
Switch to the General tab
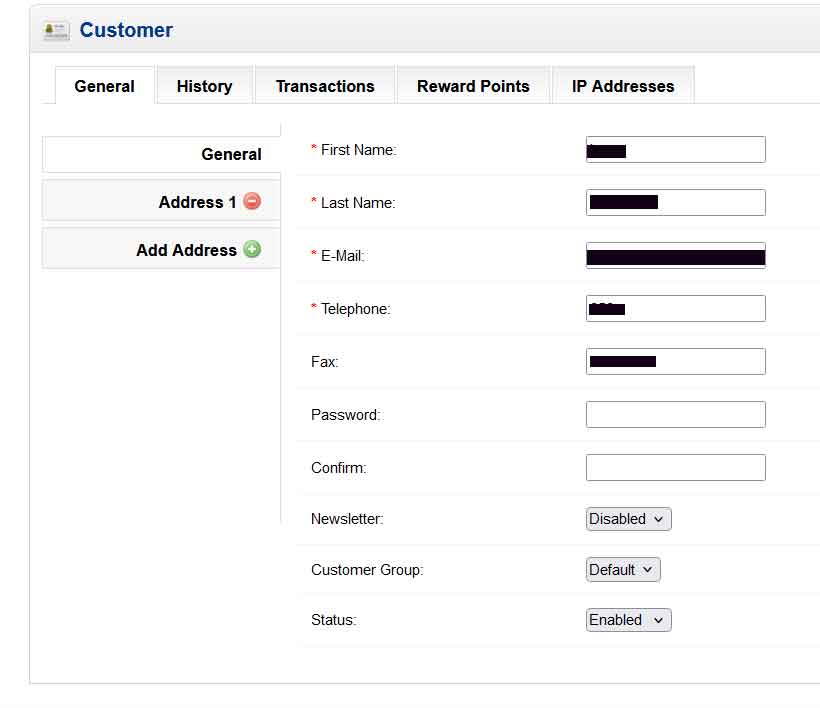pos(105,86)
